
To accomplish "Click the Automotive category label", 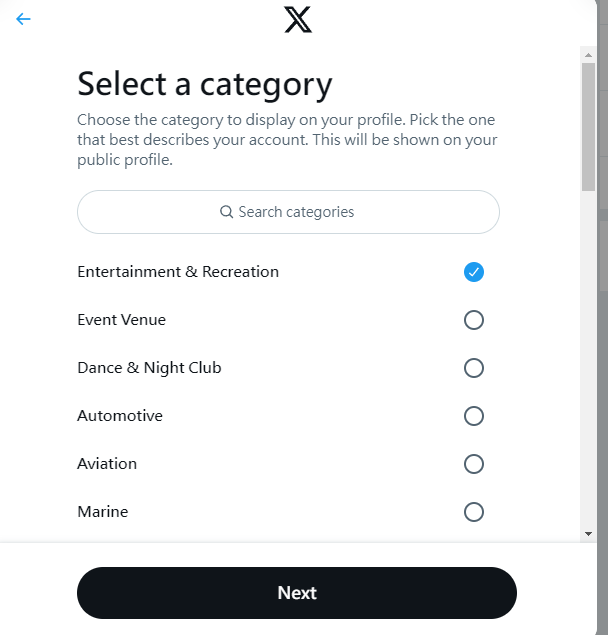I will pyautogui.click(x=120, y=416).
